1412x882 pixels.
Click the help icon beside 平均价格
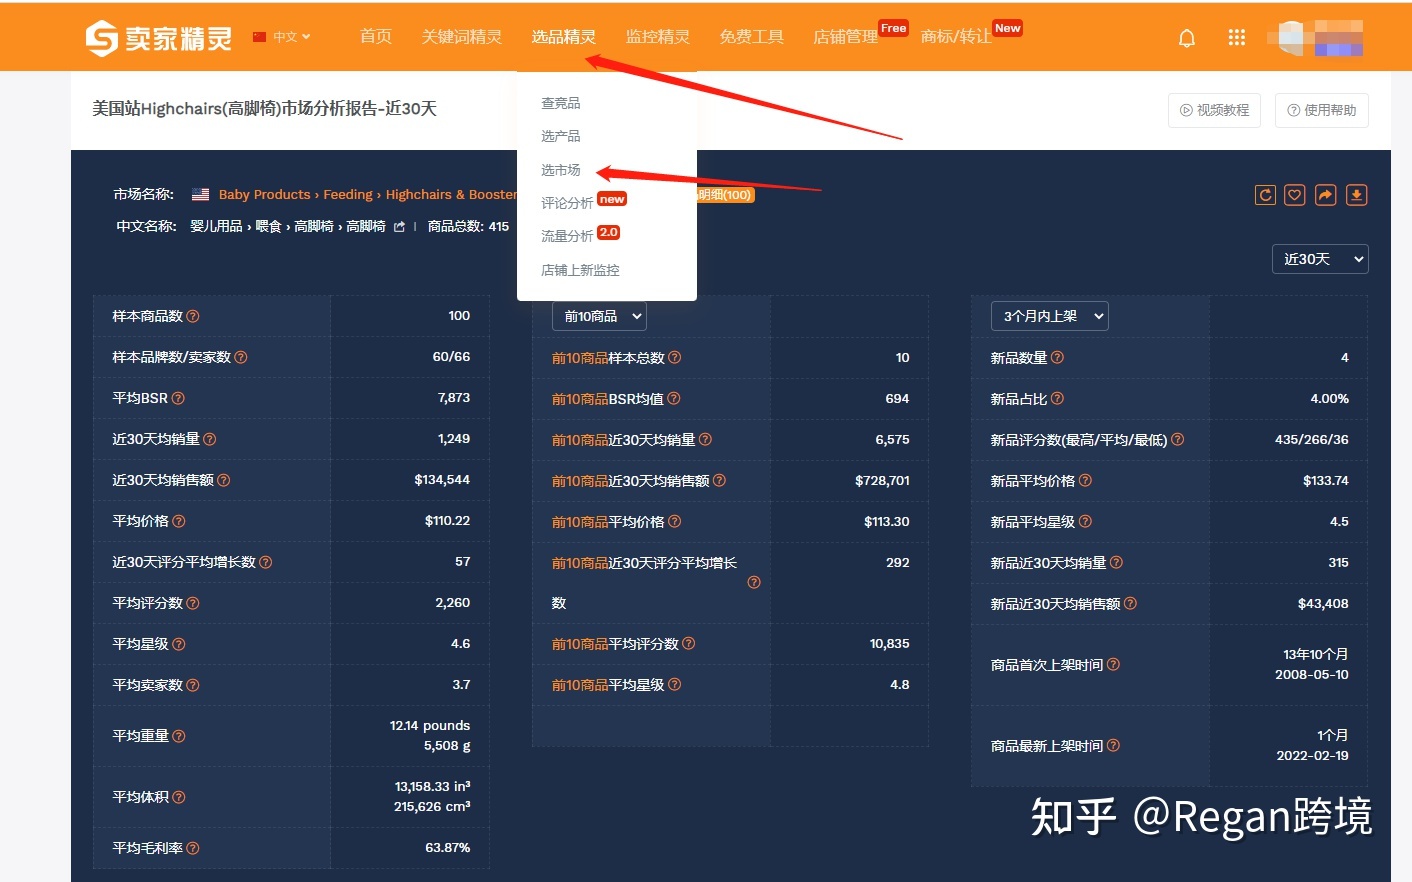(179, 521)
